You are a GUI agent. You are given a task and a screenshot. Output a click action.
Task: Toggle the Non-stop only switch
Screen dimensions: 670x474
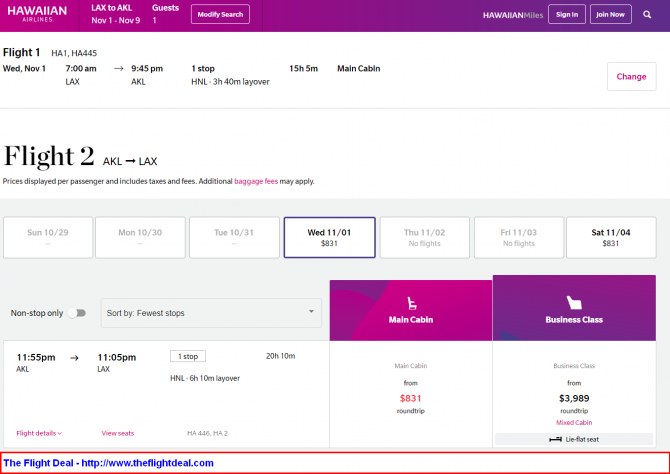point(77,313)
